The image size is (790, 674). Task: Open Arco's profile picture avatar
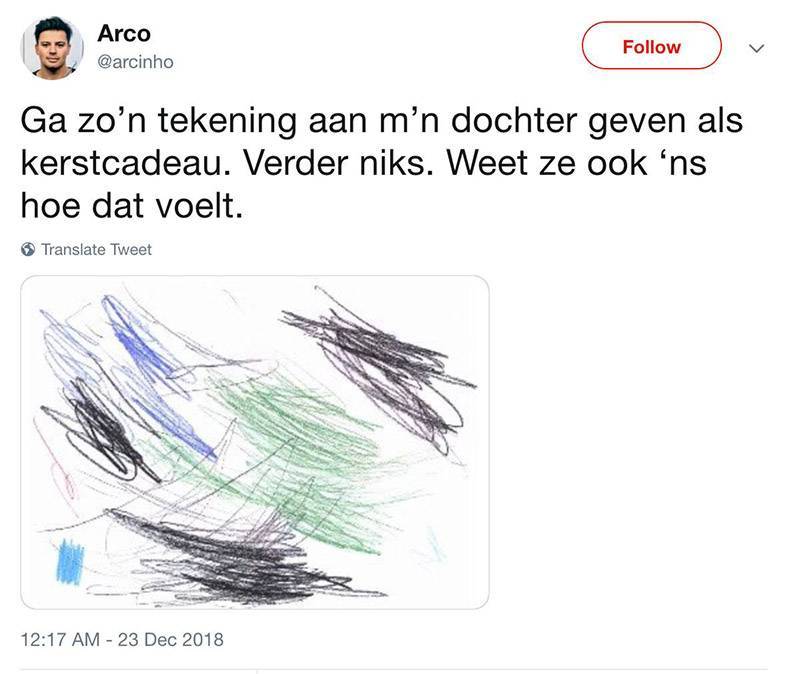(x=52, y=48)
